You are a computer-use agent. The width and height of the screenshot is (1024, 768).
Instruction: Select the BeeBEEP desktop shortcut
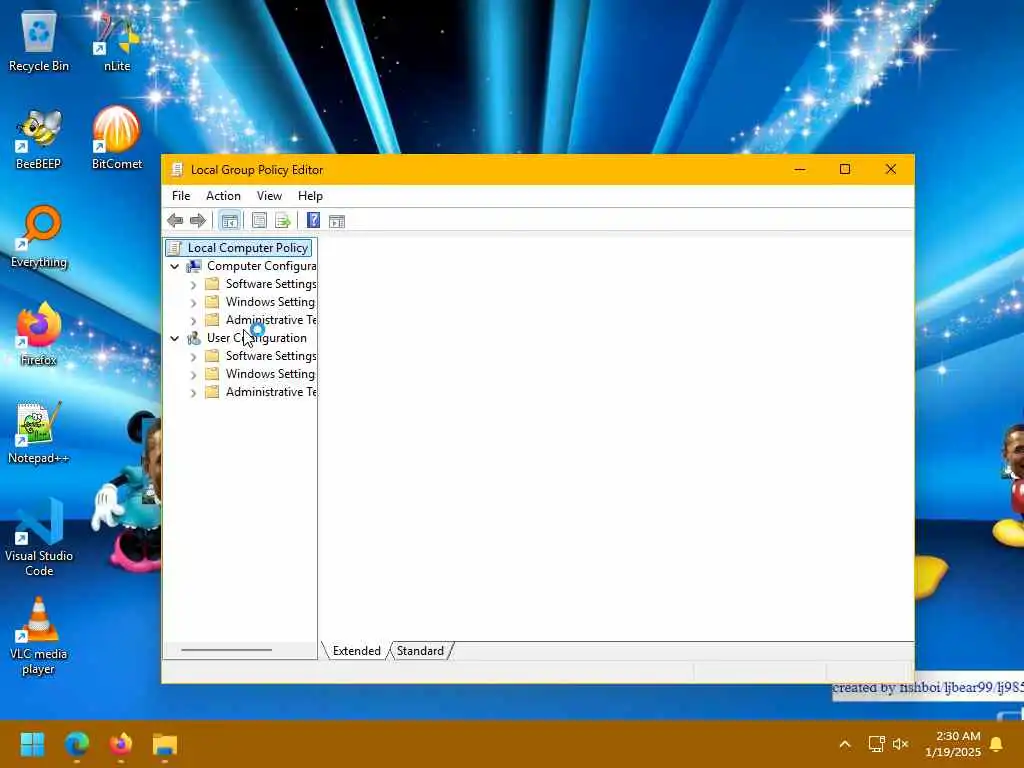point(39,138)
